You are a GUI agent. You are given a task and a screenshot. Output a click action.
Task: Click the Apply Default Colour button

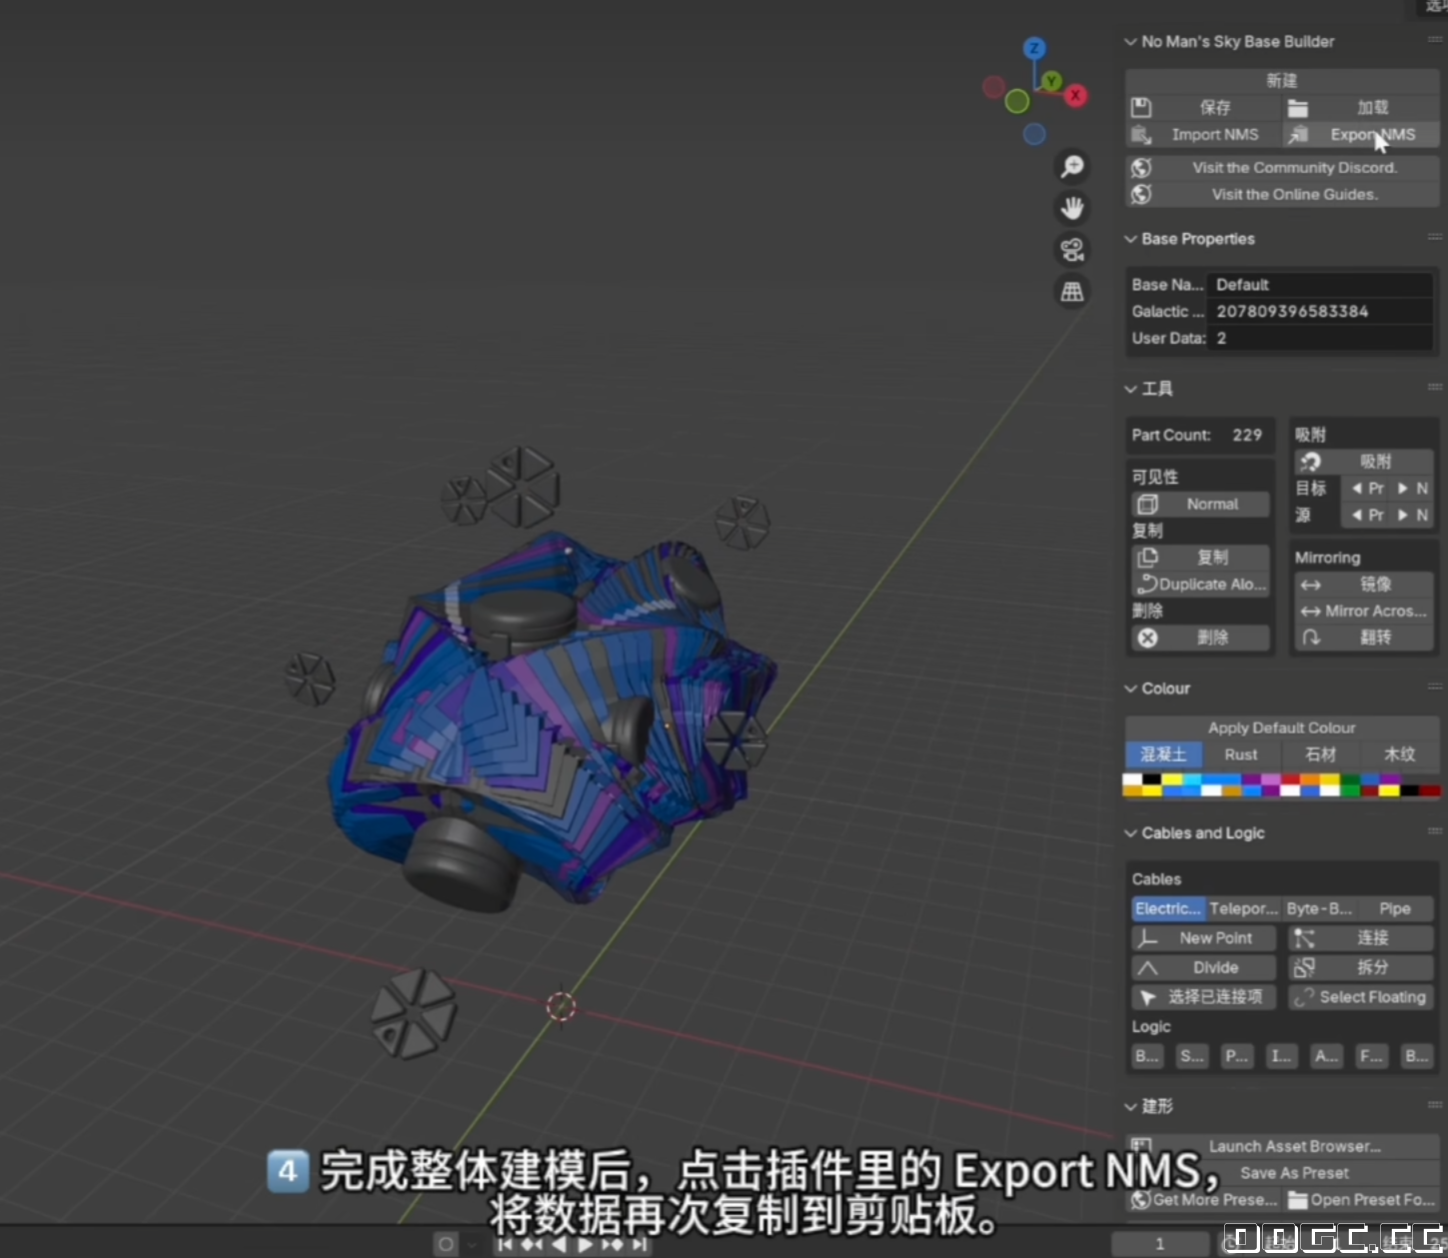click(1281, 728)
